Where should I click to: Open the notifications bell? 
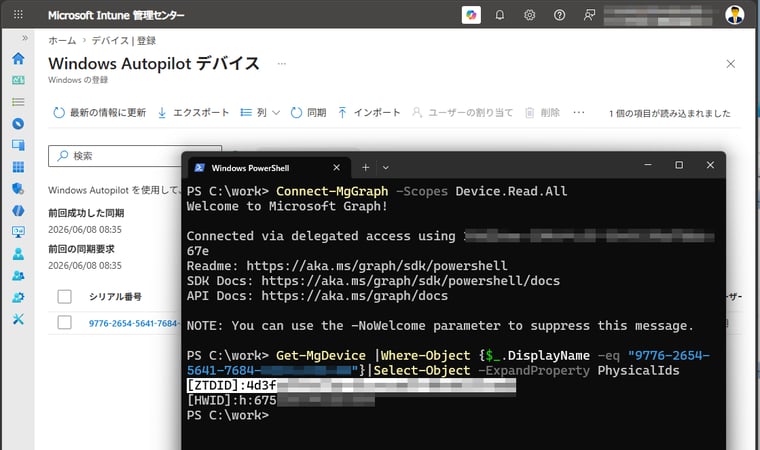499,15
